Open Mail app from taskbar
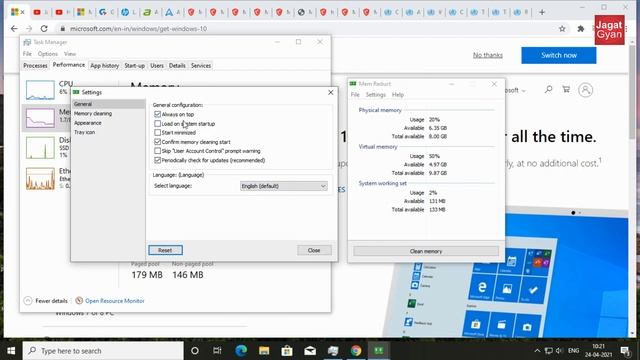This screenshot has height=360, width=640. point(310,351)
